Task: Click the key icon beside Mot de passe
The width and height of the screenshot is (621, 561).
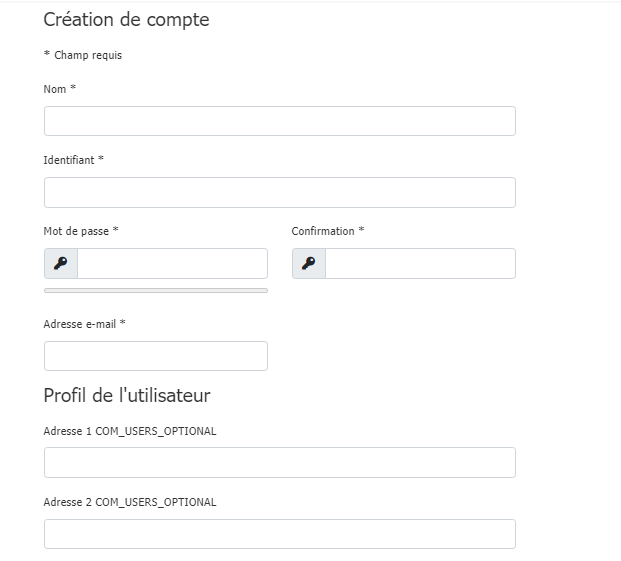Action: coord(61,264)
